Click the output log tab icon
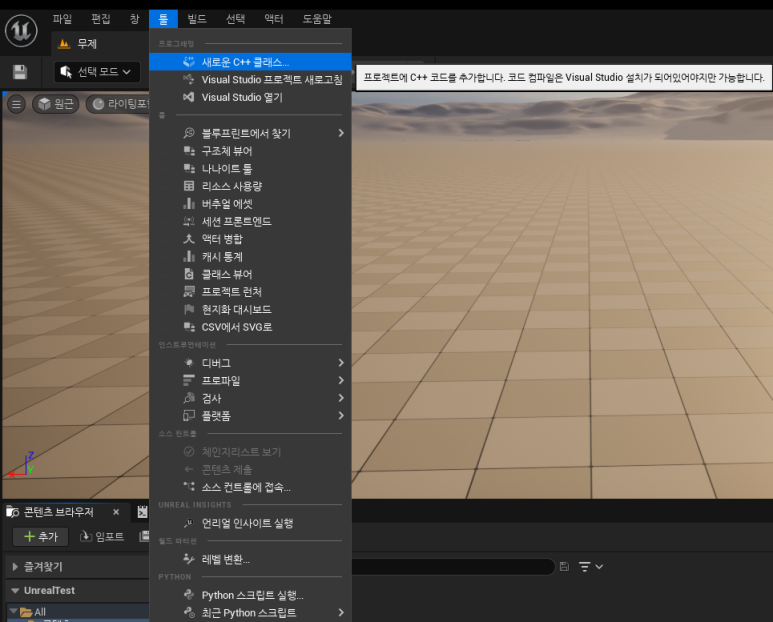 point(142,512)
